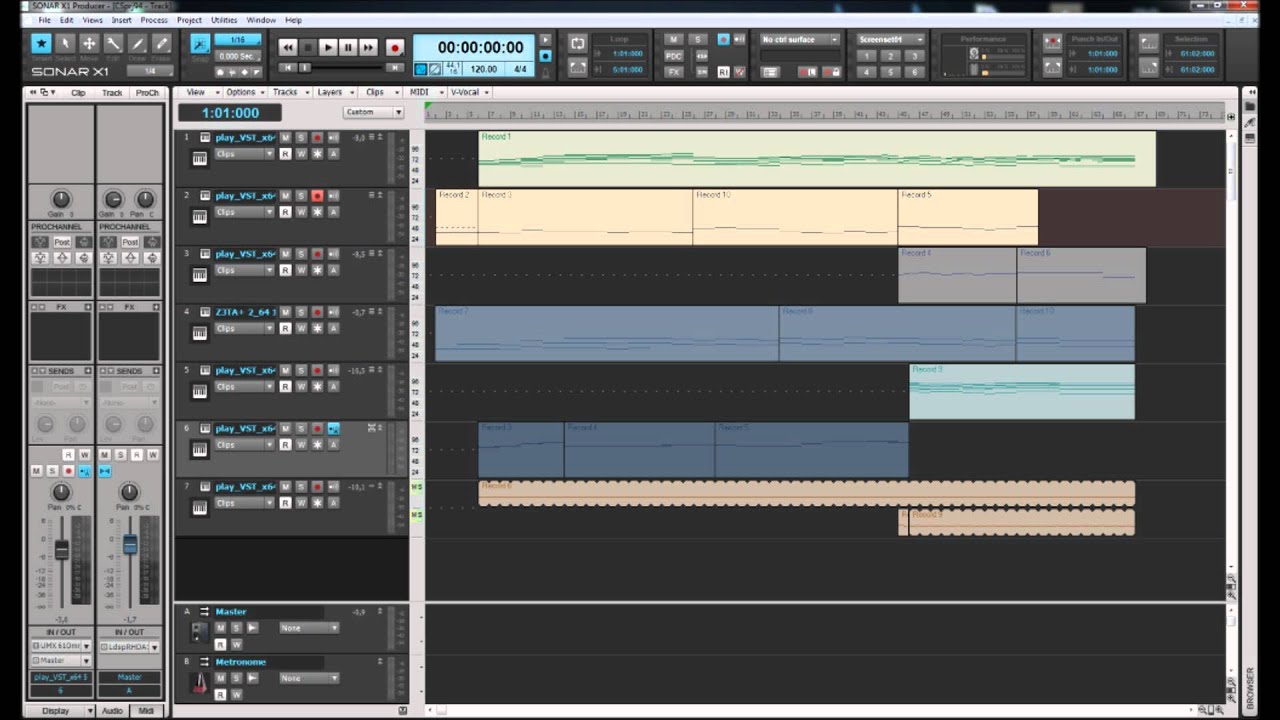
Task: Click the PDC override button
Action: click(x=674, y=56)
